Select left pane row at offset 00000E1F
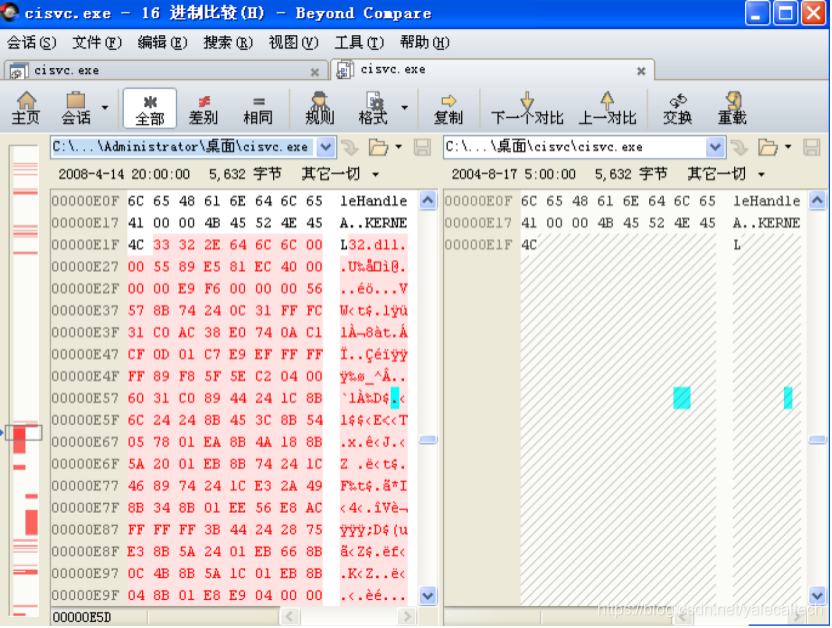 click(229, 245)
